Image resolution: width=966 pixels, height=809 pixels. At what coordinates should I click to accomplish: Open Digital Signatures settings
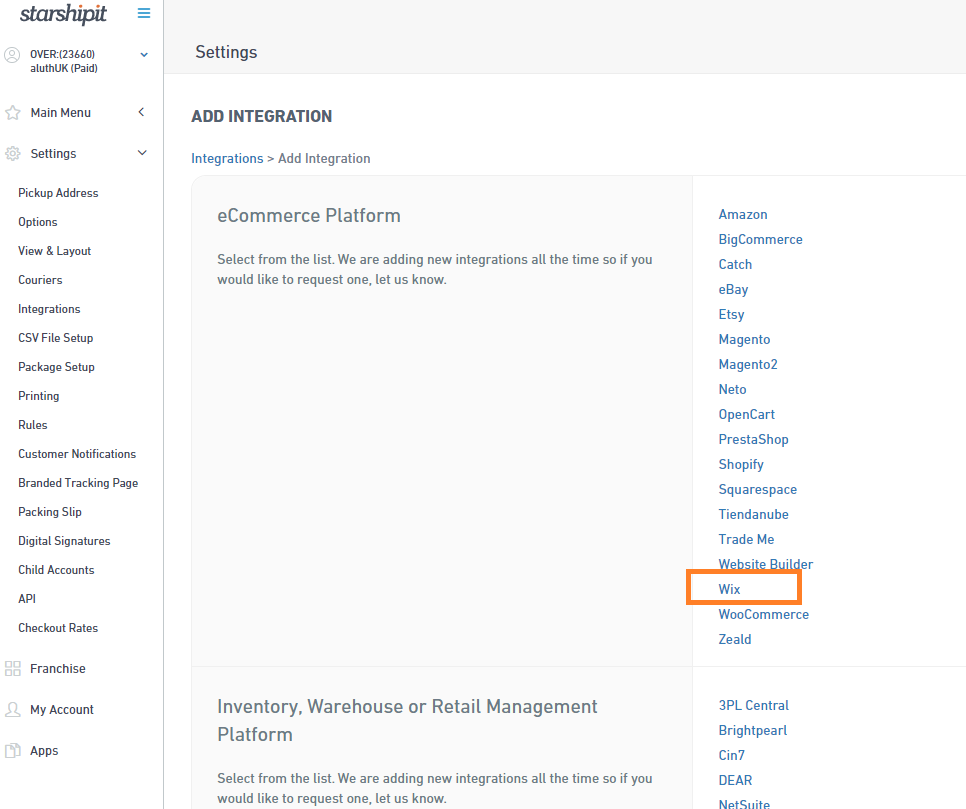pos(64,540)
